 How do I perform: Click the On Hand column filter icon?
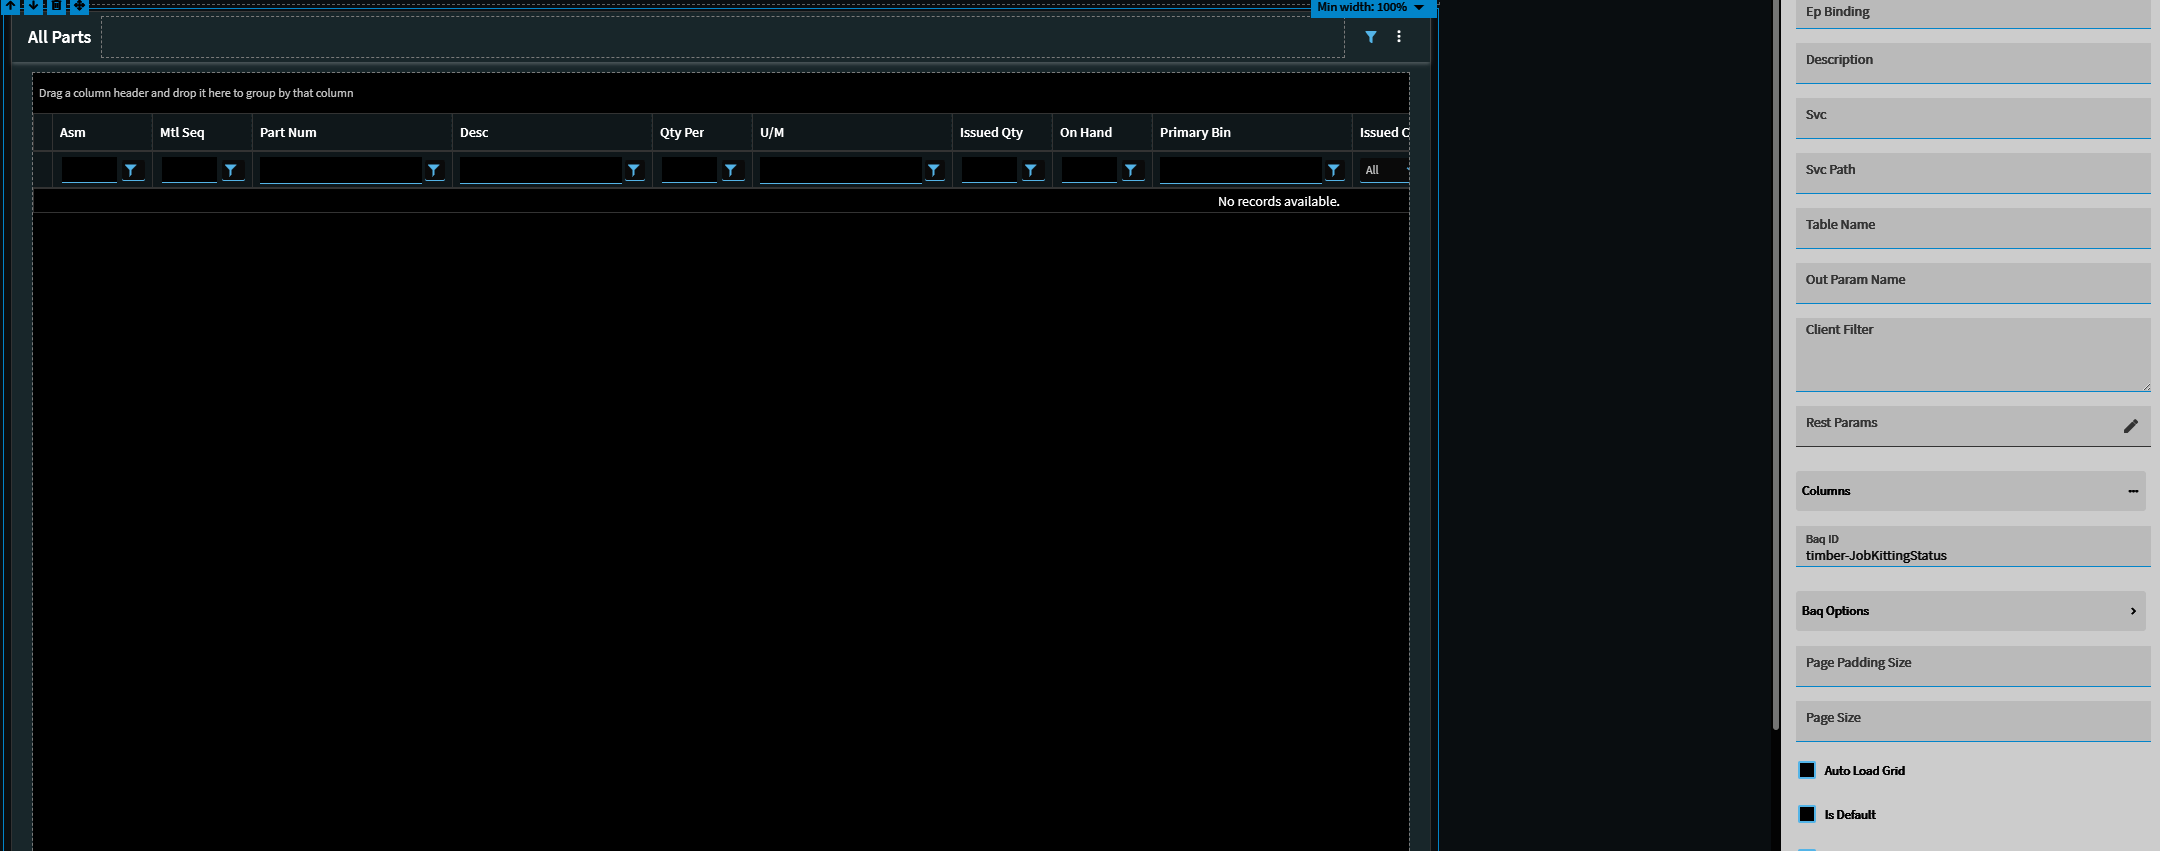(x=1131, y=170)
